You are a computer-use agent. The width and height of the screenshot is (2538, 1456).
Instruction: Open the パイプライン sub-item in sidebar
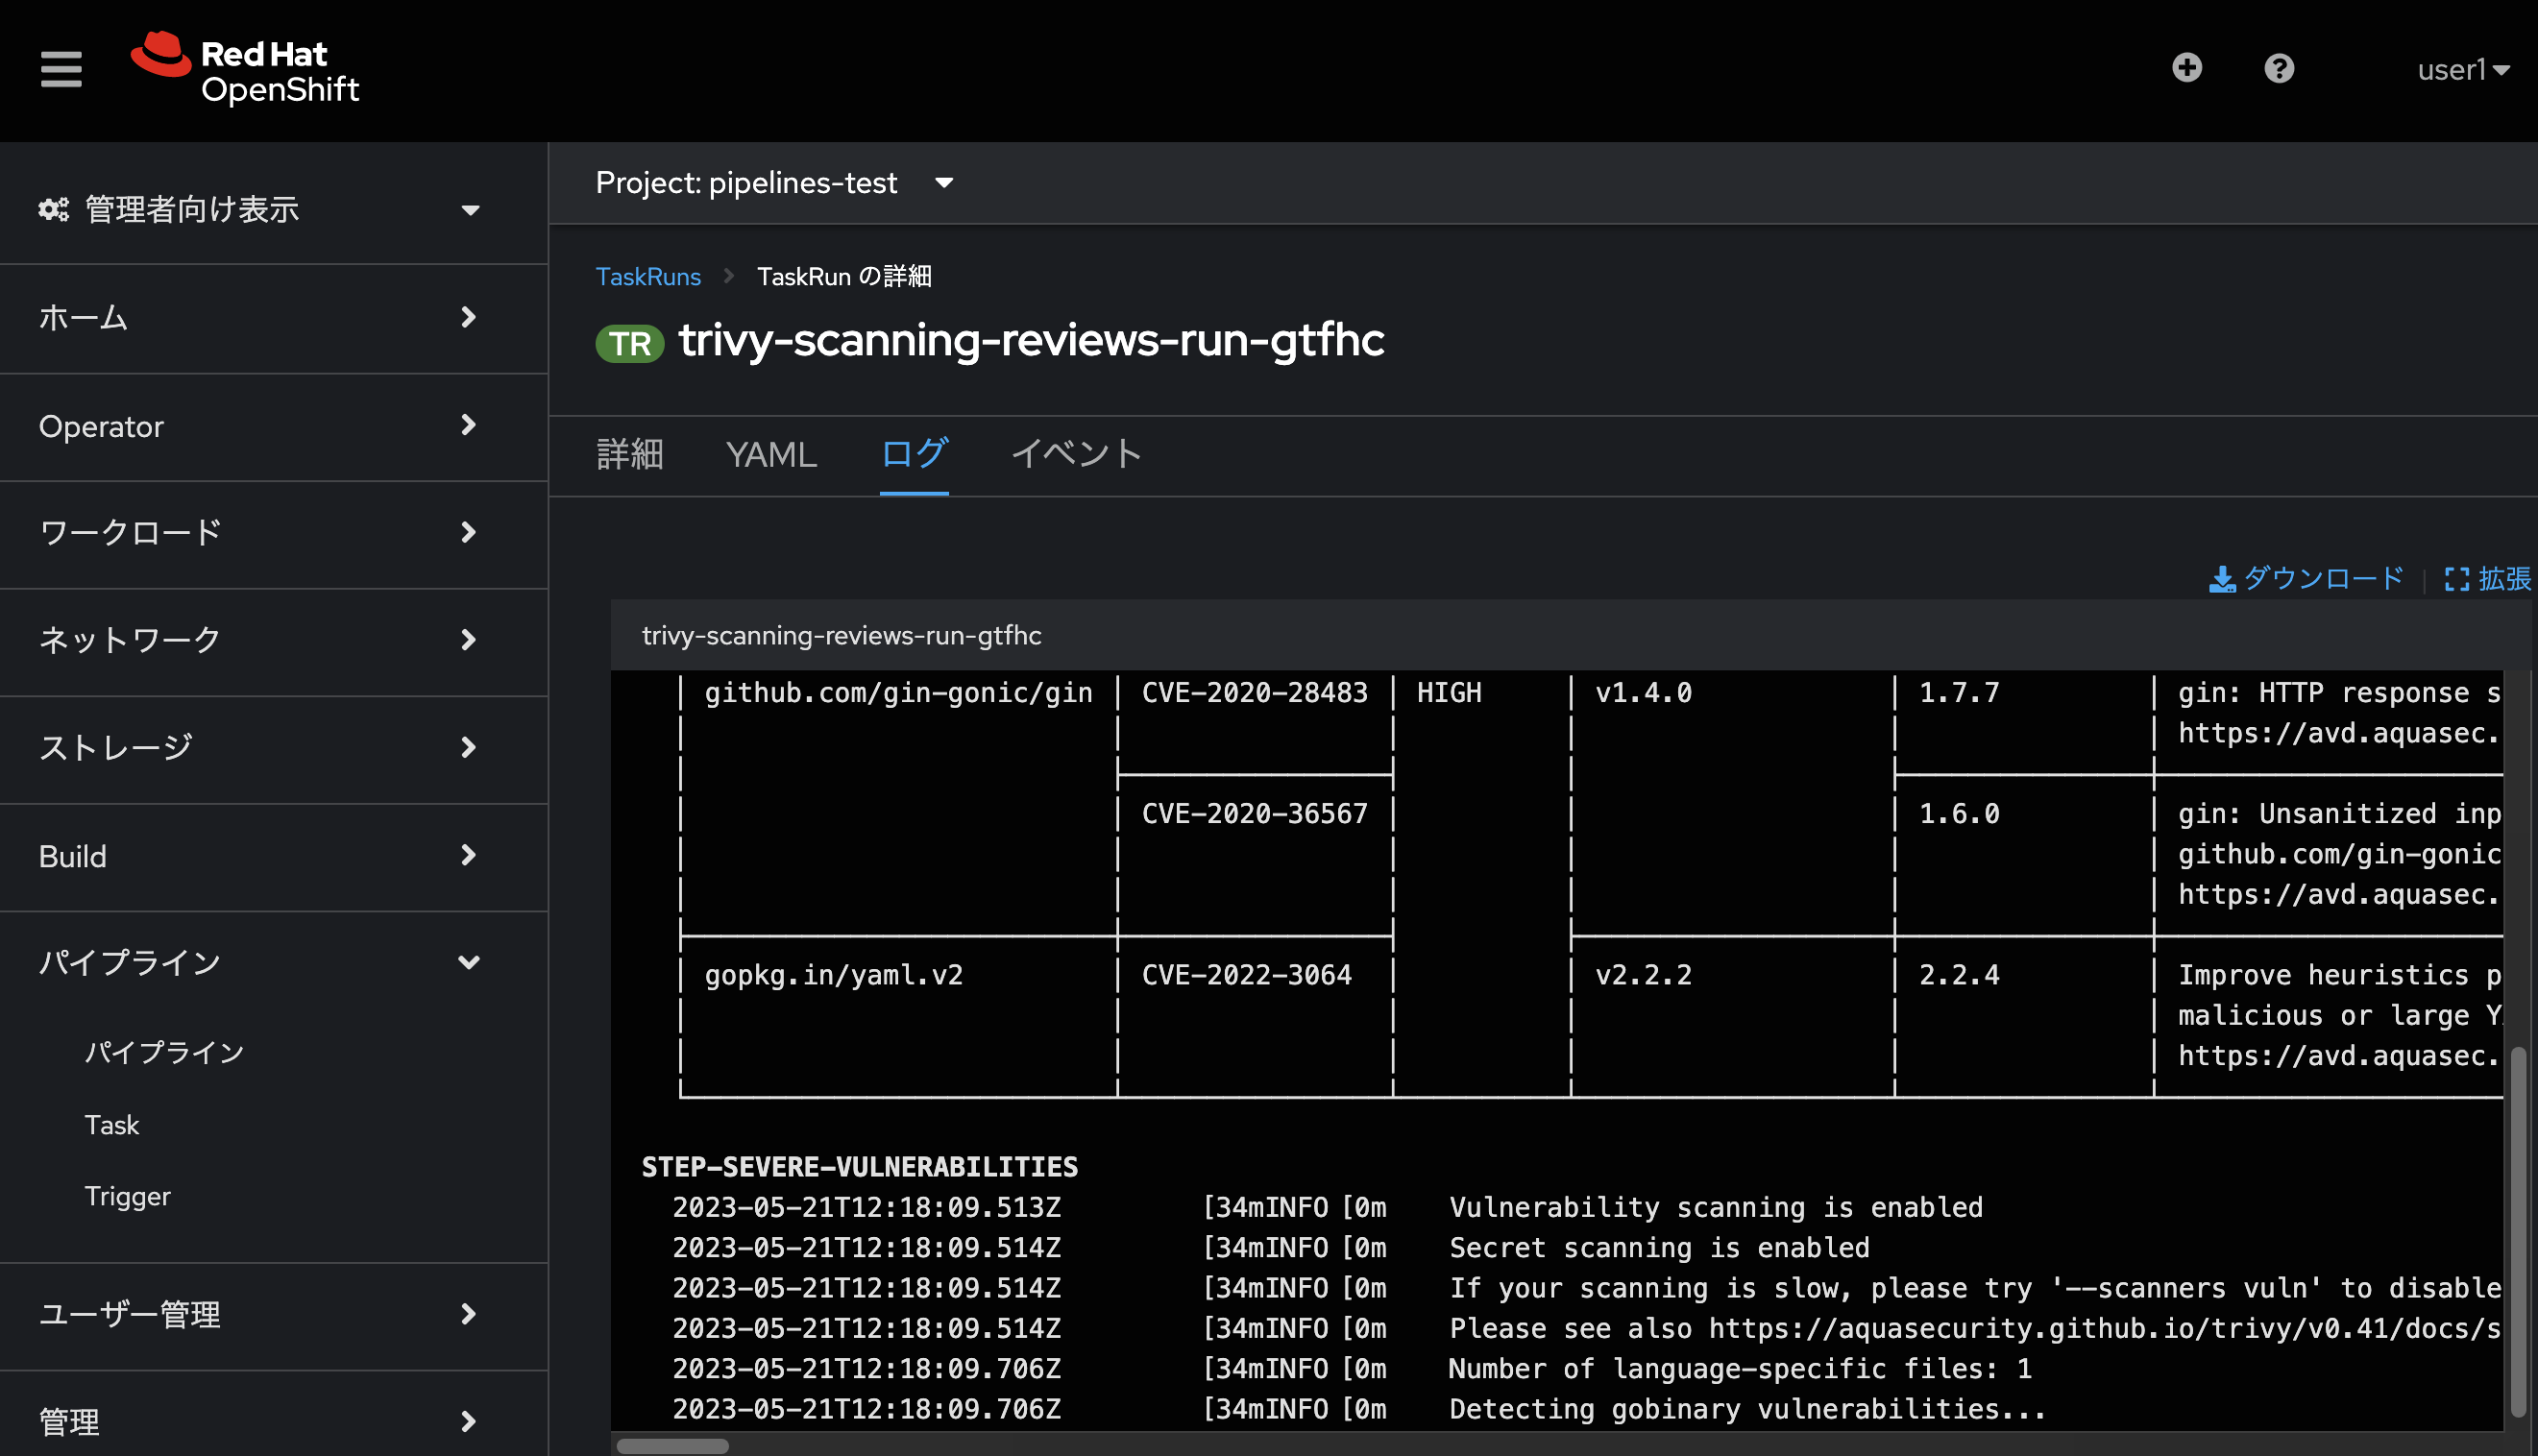165,1052
